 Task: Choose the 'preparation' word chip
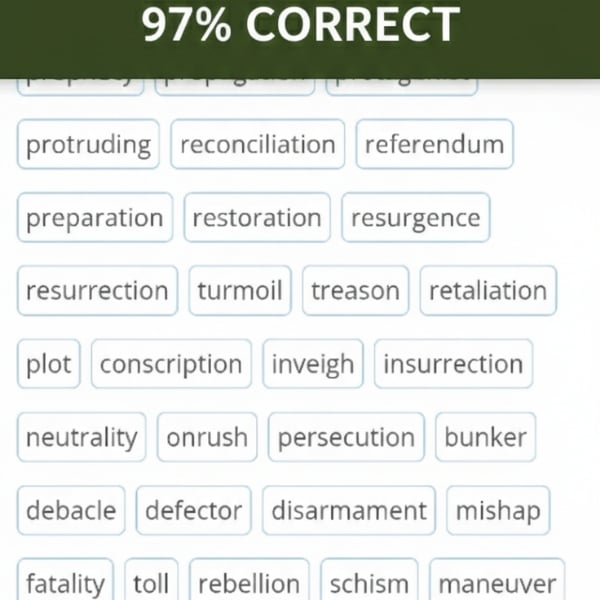click(94, 218)
